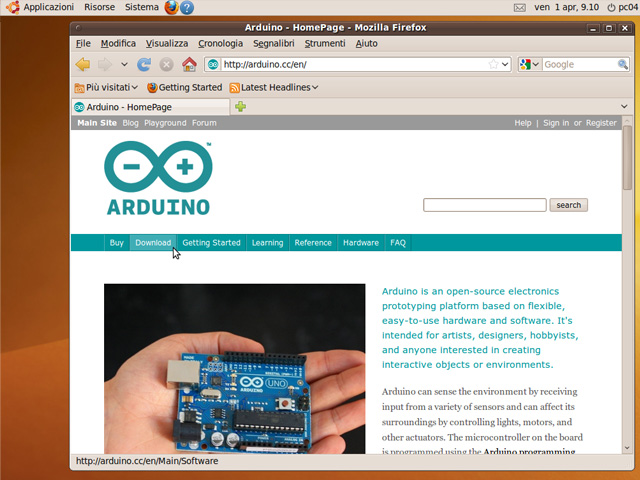Go to the browser Home page icon
The width and height of the screenshot is (640, 480).
click(x=189, y=64)
